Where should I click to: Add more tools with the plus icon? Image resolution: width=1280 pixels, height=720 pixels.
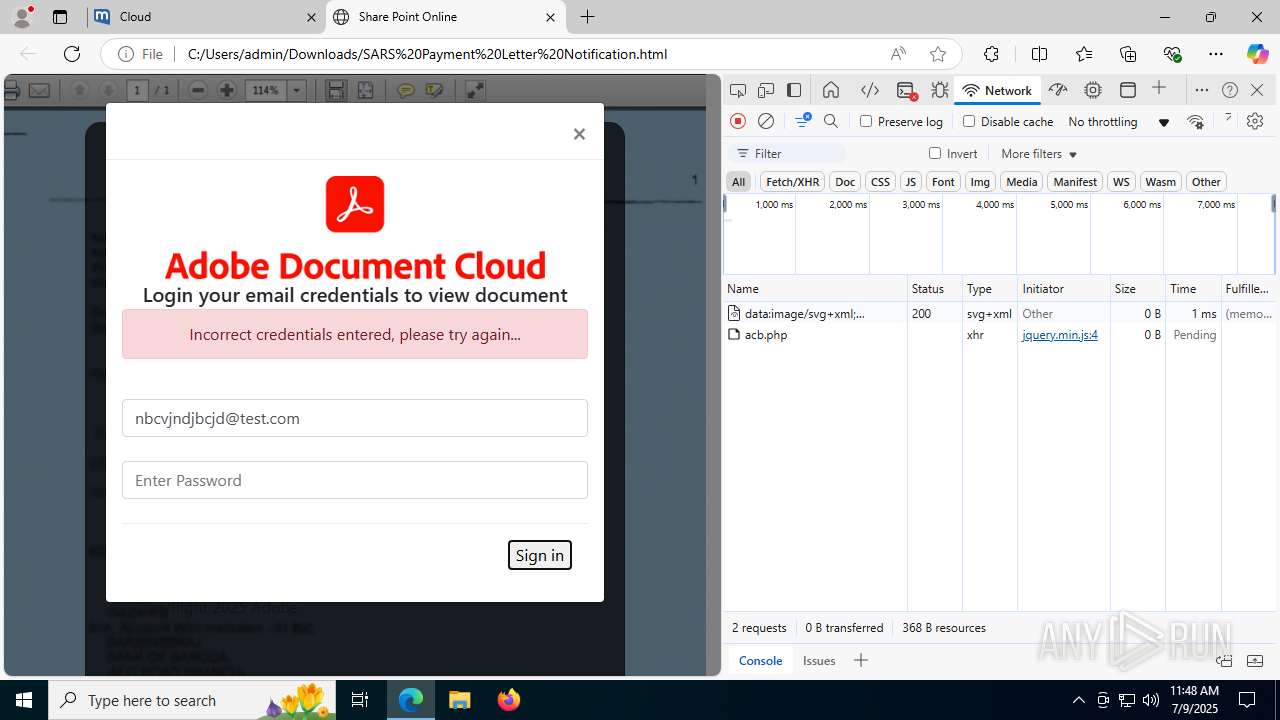click(x=1159, y=89)
